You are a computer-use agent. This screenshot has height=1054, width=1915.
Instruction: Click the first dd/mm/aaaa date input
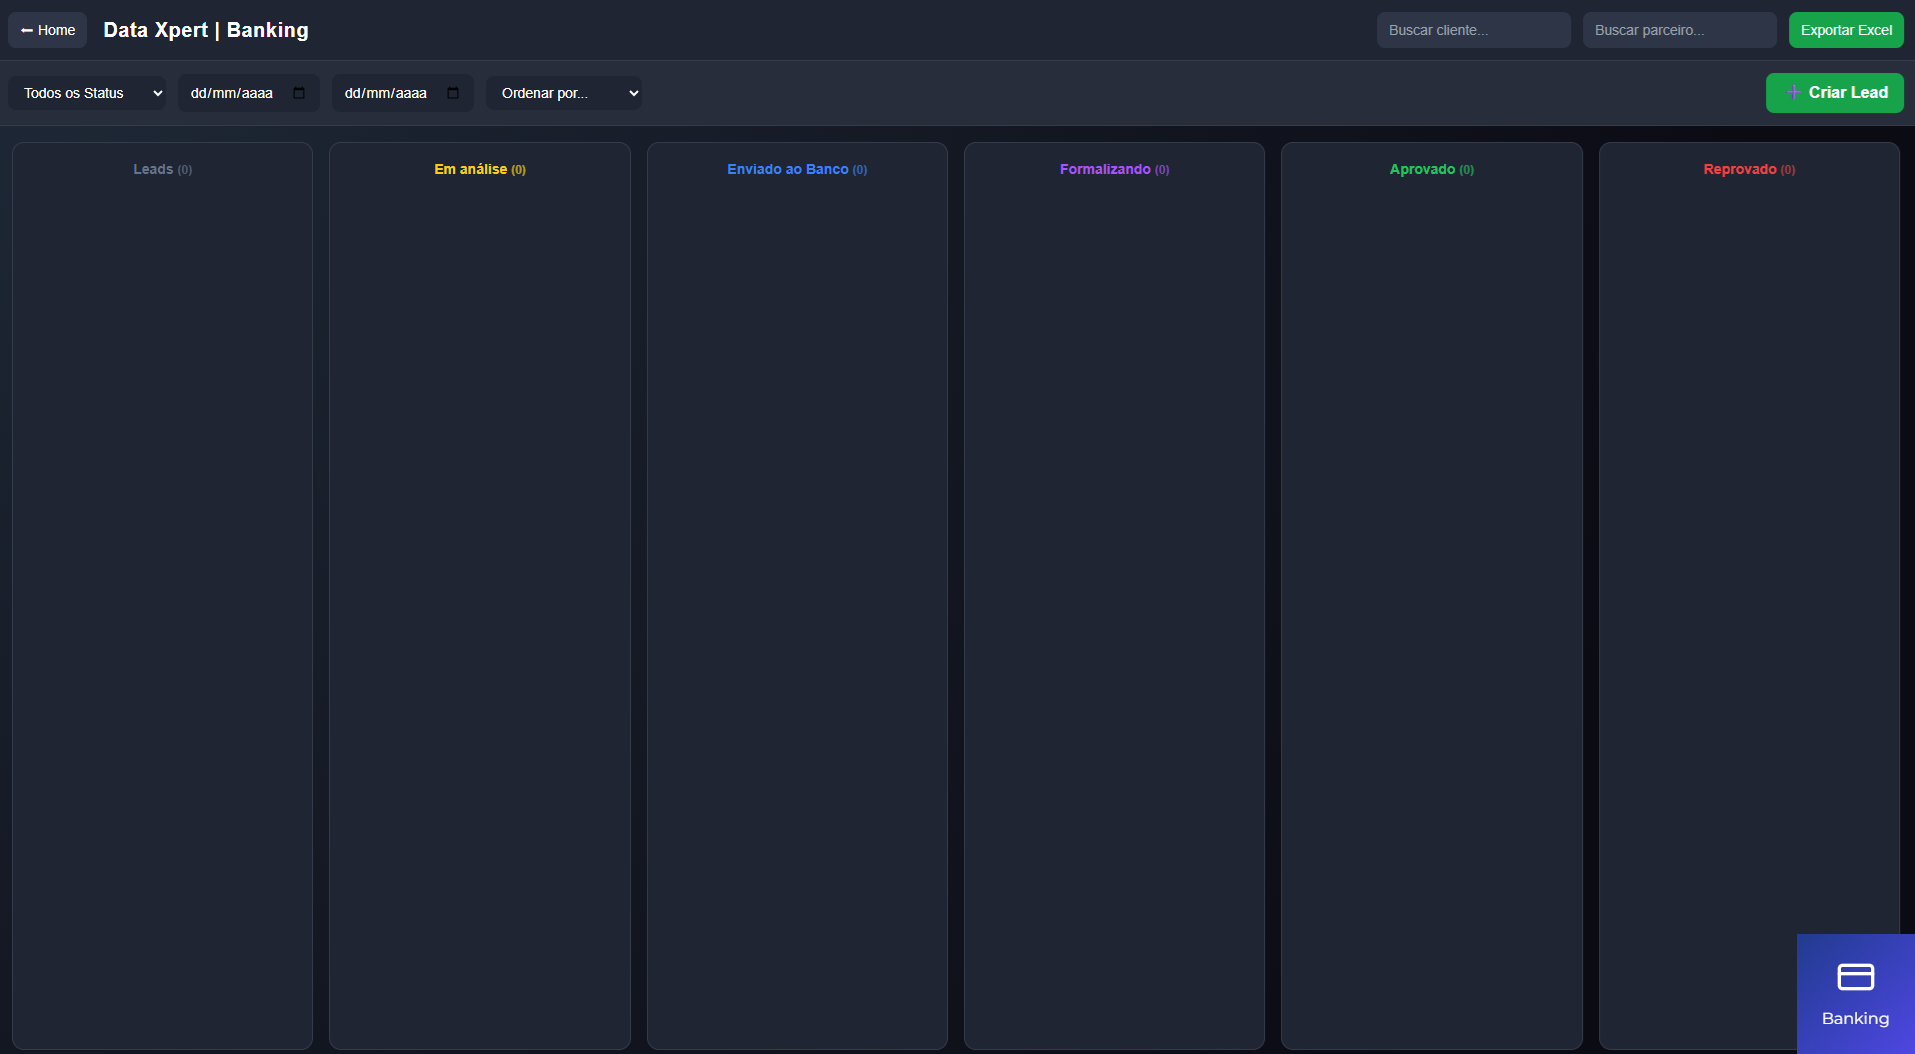point(232,93)
